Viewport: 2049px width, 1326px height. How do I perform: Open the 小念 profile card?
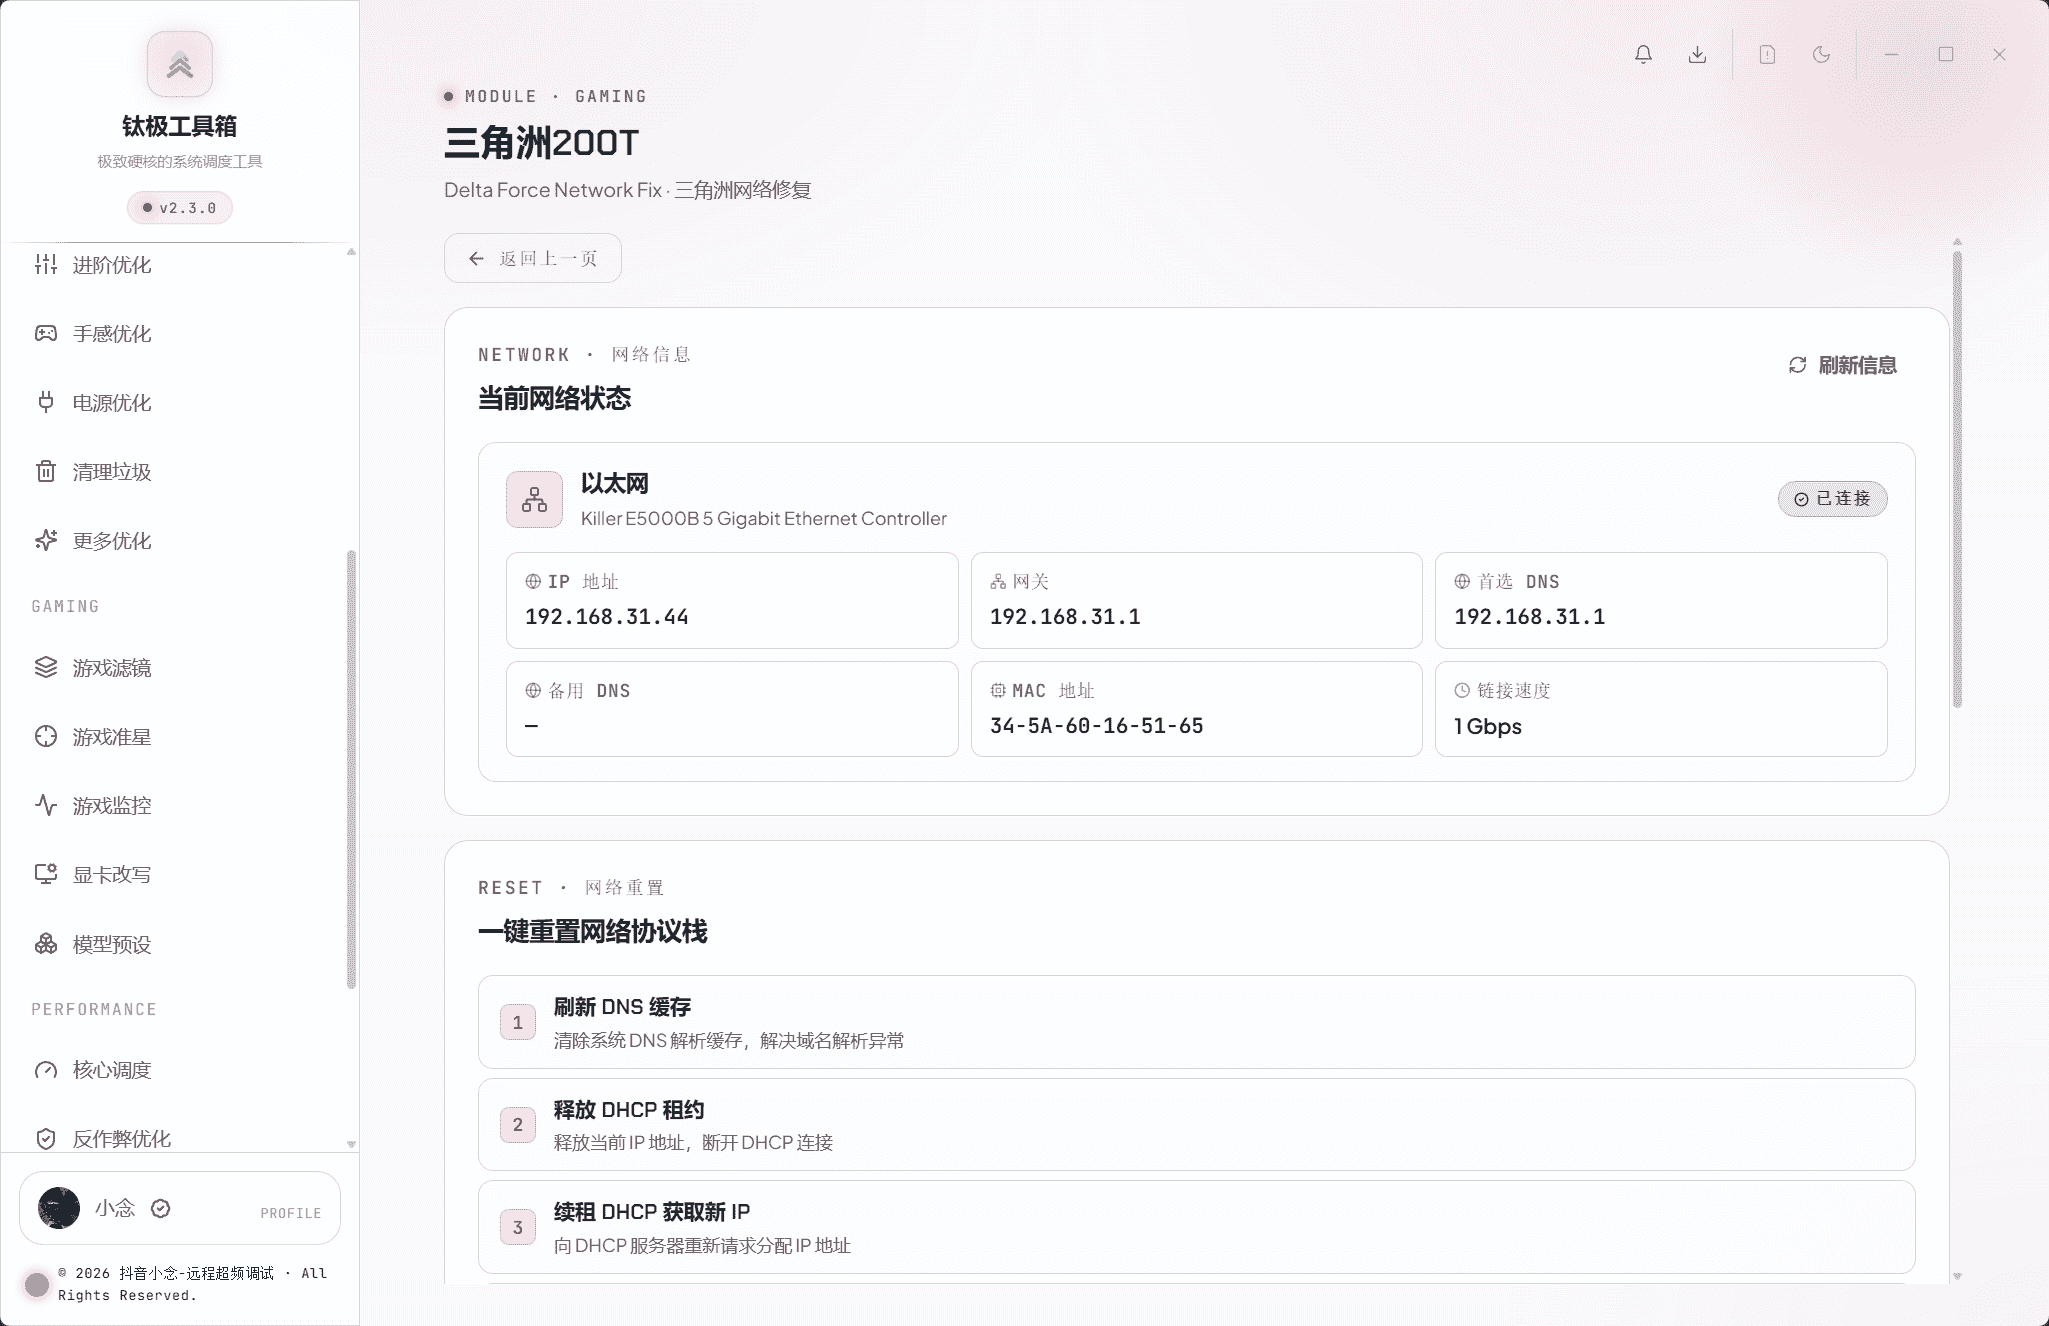(180, 1209)
